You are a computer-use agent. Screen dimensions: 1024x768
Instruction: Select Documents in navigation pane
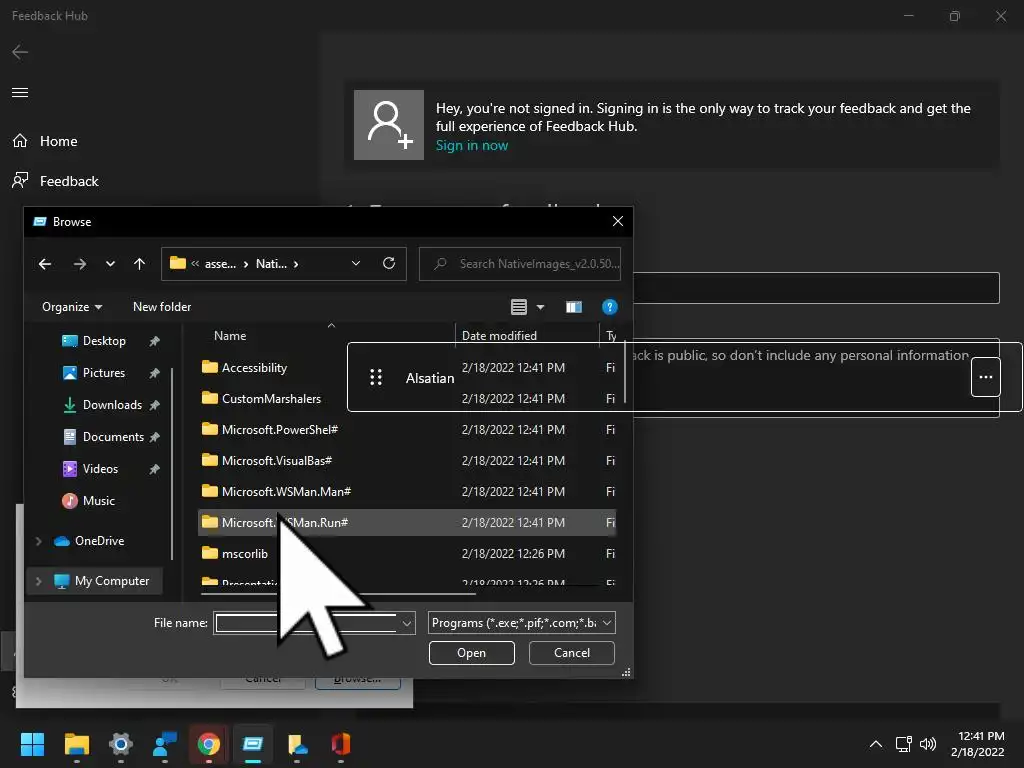click(x=112, y=437)
